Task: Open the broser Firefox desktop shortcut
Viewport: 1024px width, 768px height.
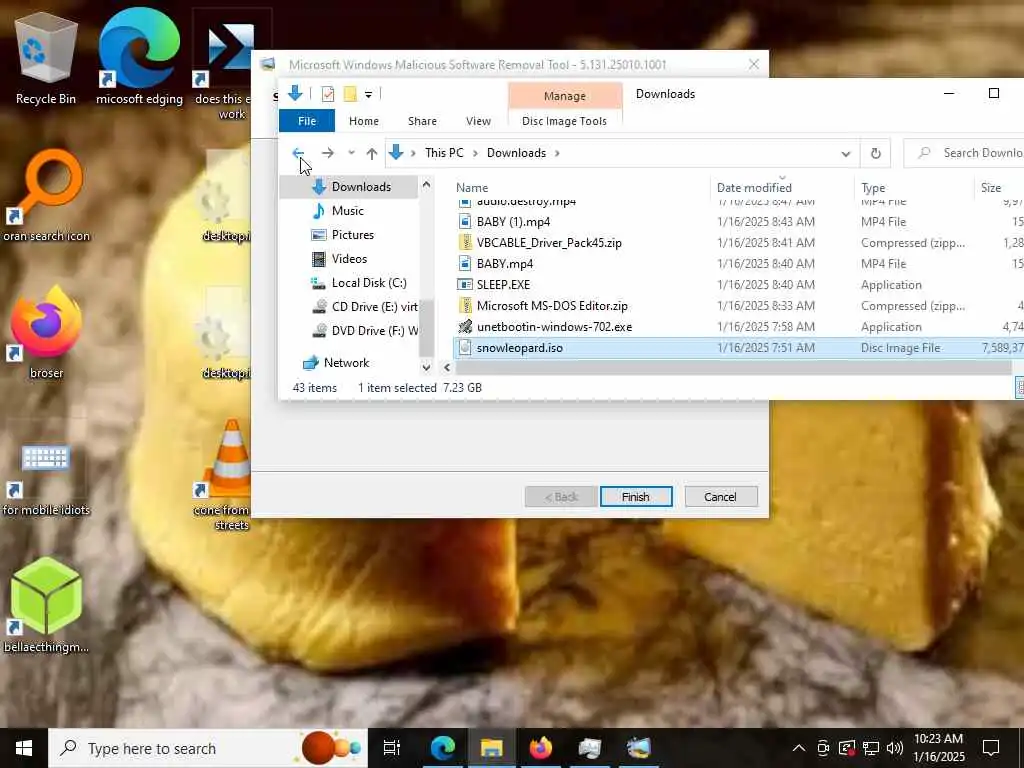Action: point(46,333)
